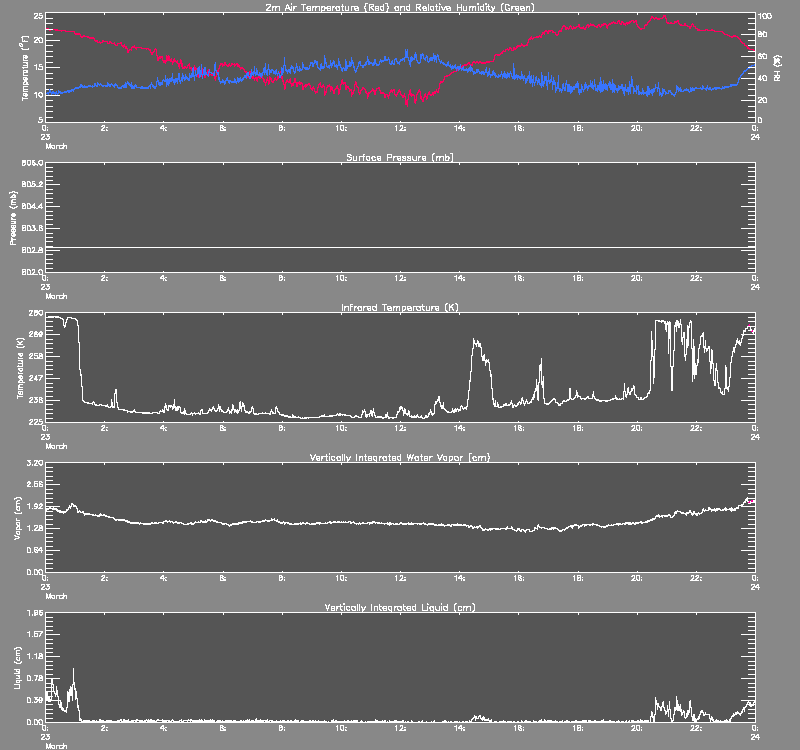
Task: Click the '22:' hour tick under the Water Vapor chart
Action: (696, 579)
